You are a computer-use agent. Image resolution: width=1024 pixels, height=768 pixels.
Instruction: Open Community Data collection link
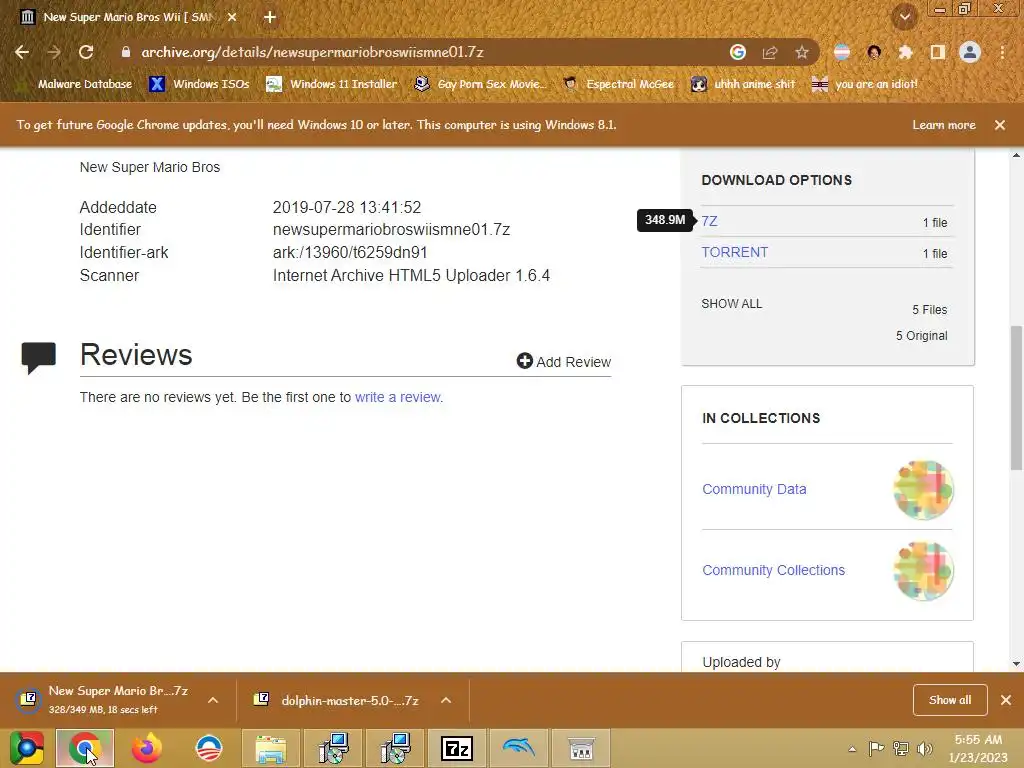[754, 489]
